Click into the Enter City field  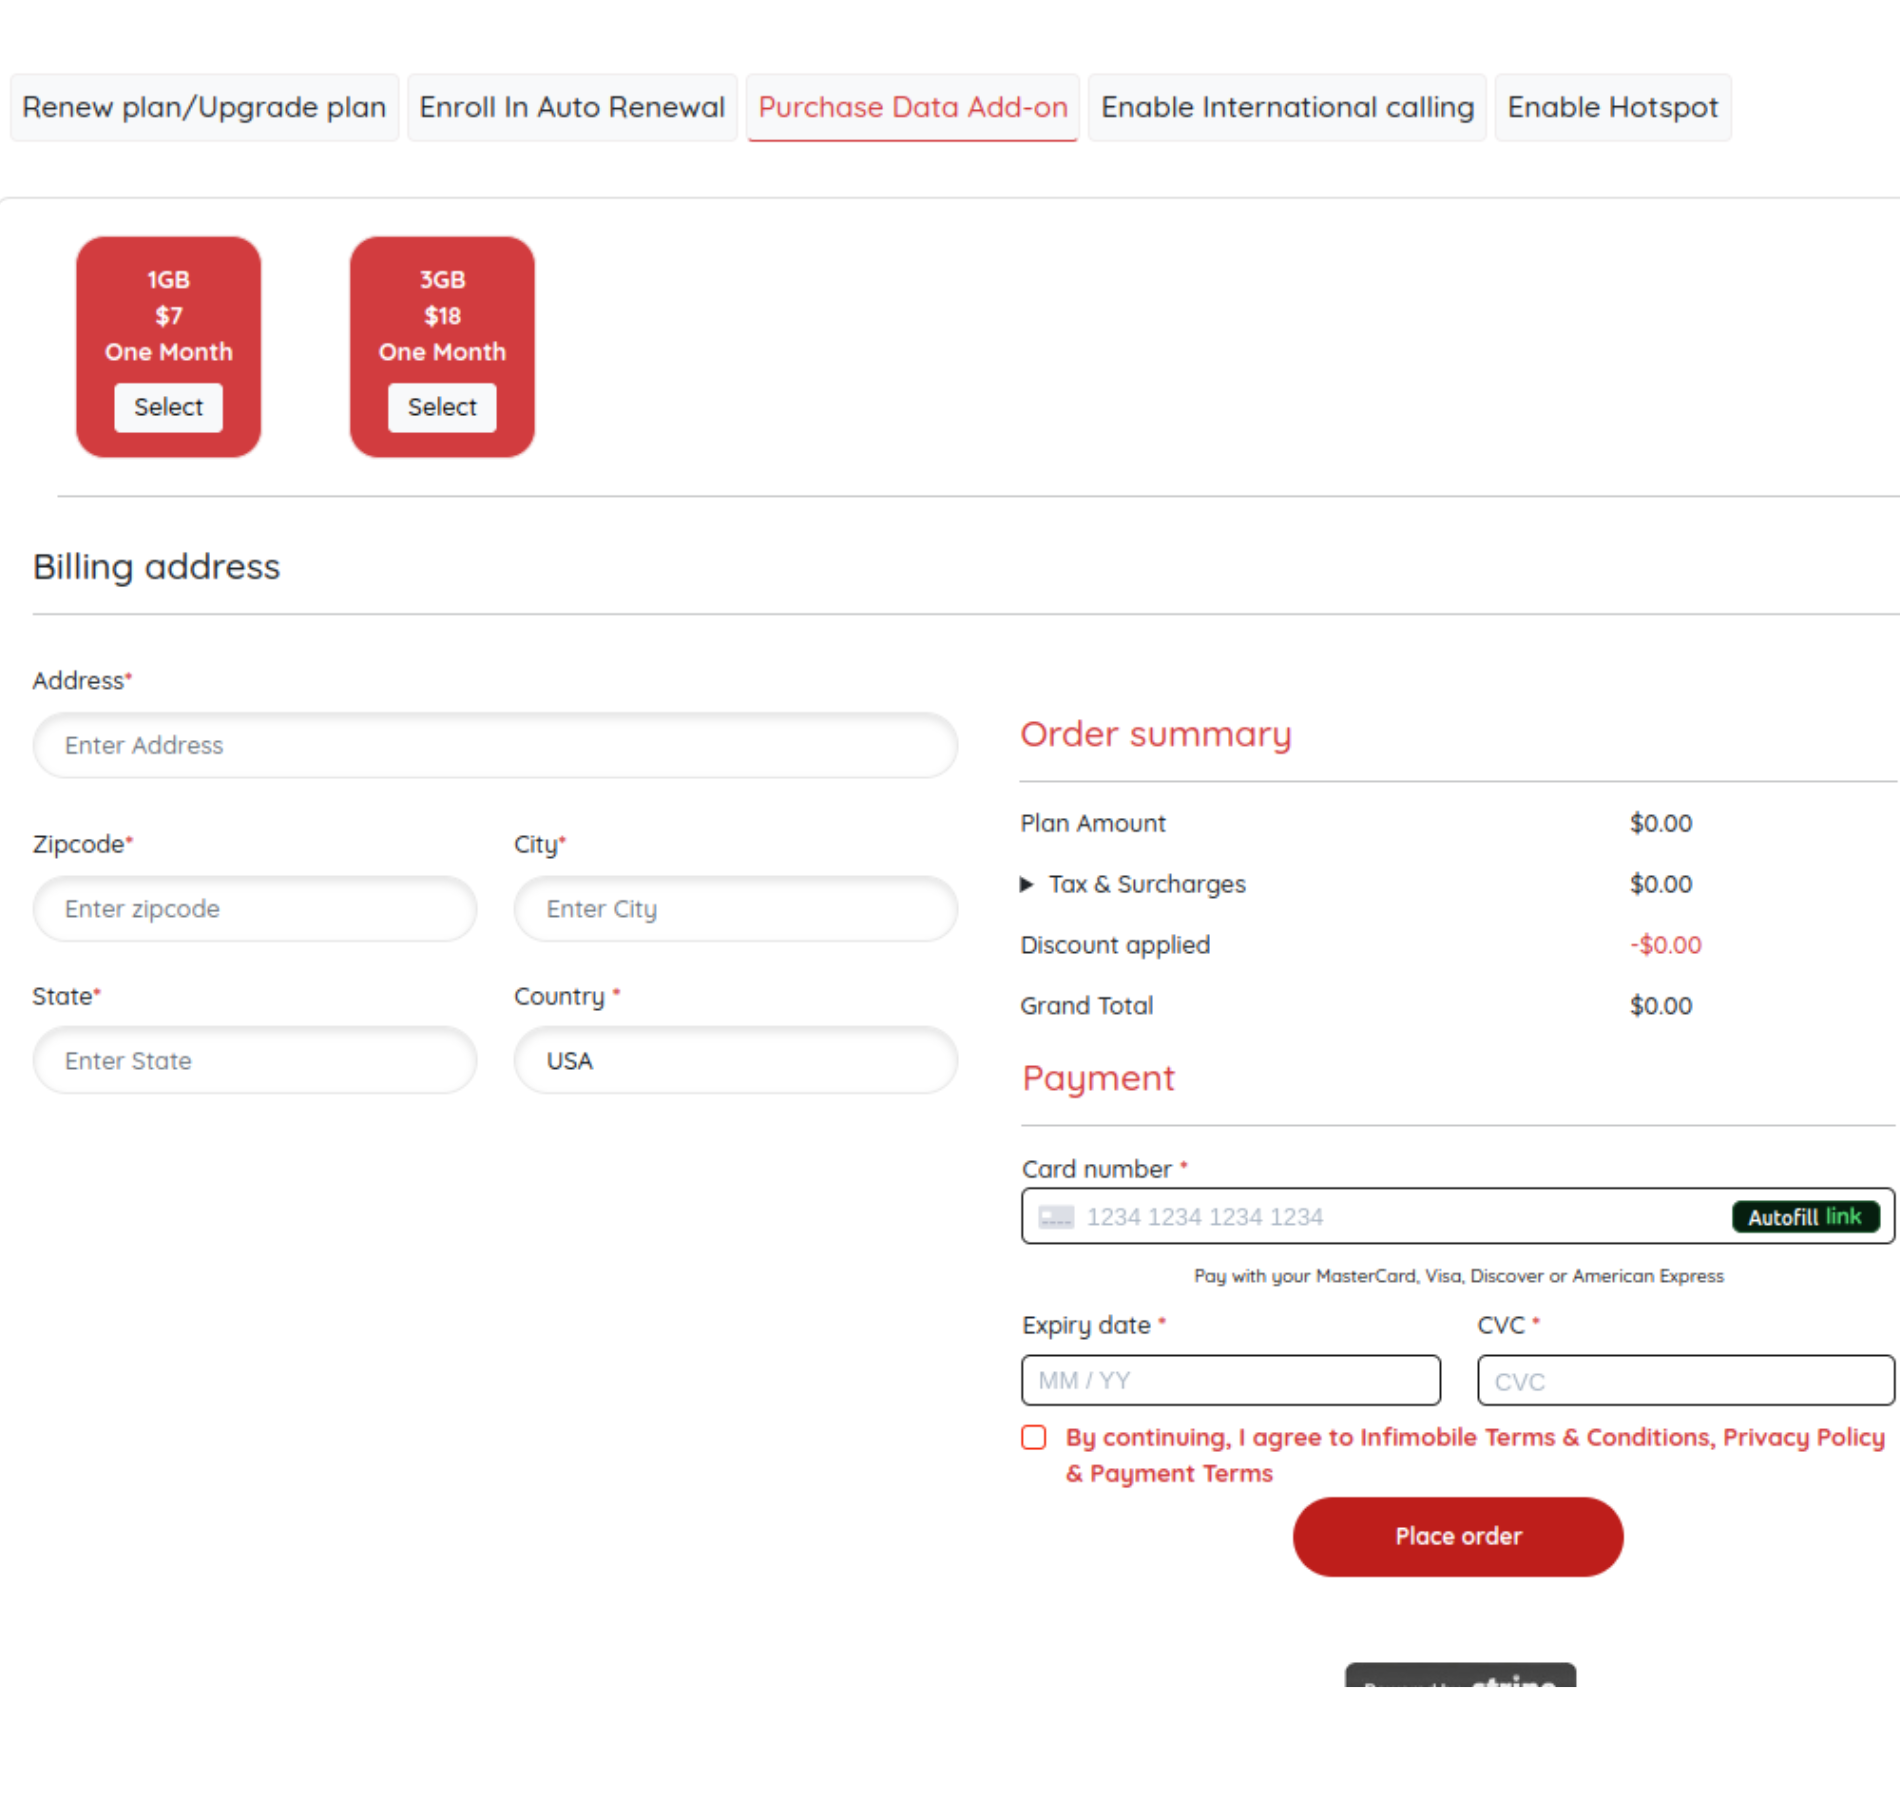point(735,909)
